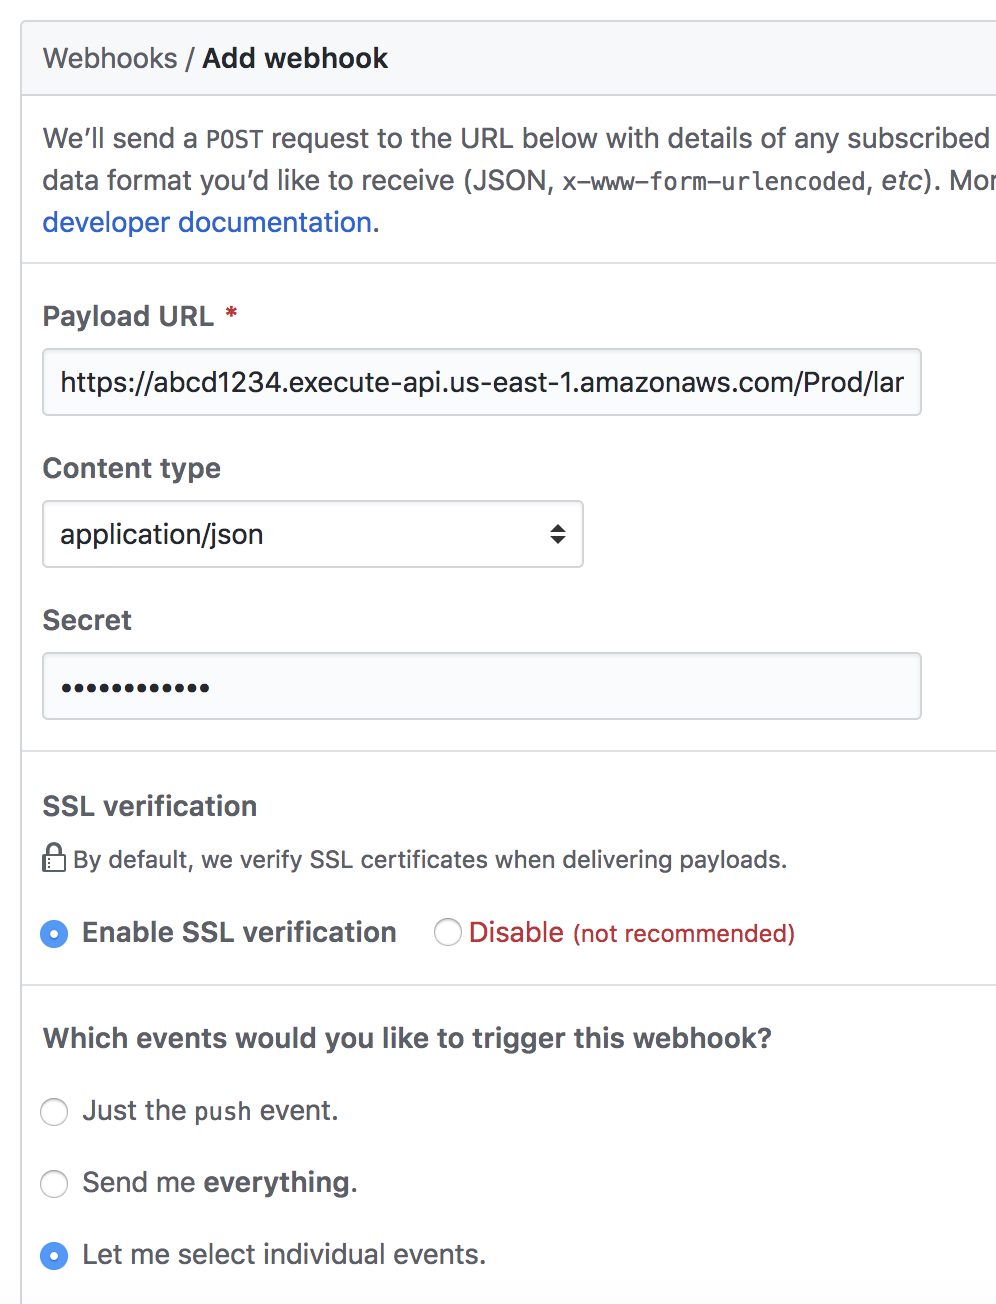Image resolution: width=996 pixels, height=1304 pixels.
Task: Click the Secret field label
Action: [87, 620]
